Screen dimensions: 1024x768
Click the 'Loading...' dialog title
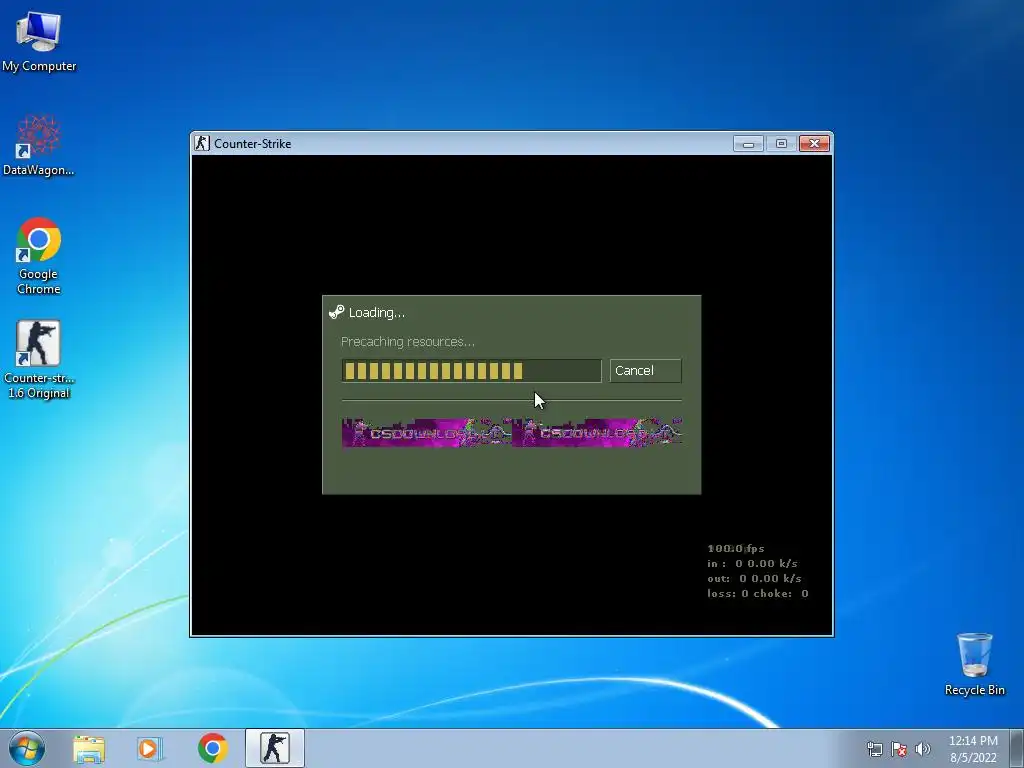[x=377, y=313]
